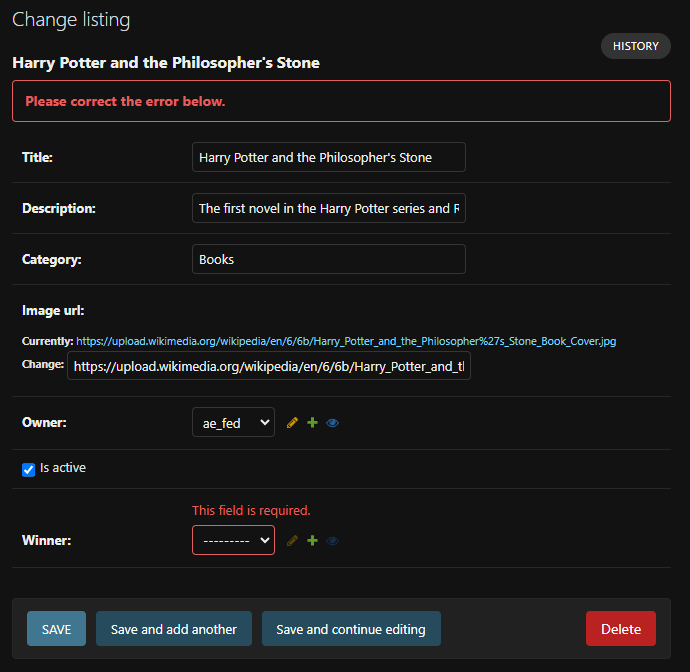Click the 'Title:' field label
The image size is (690, 672).
(x=37, y=158)
